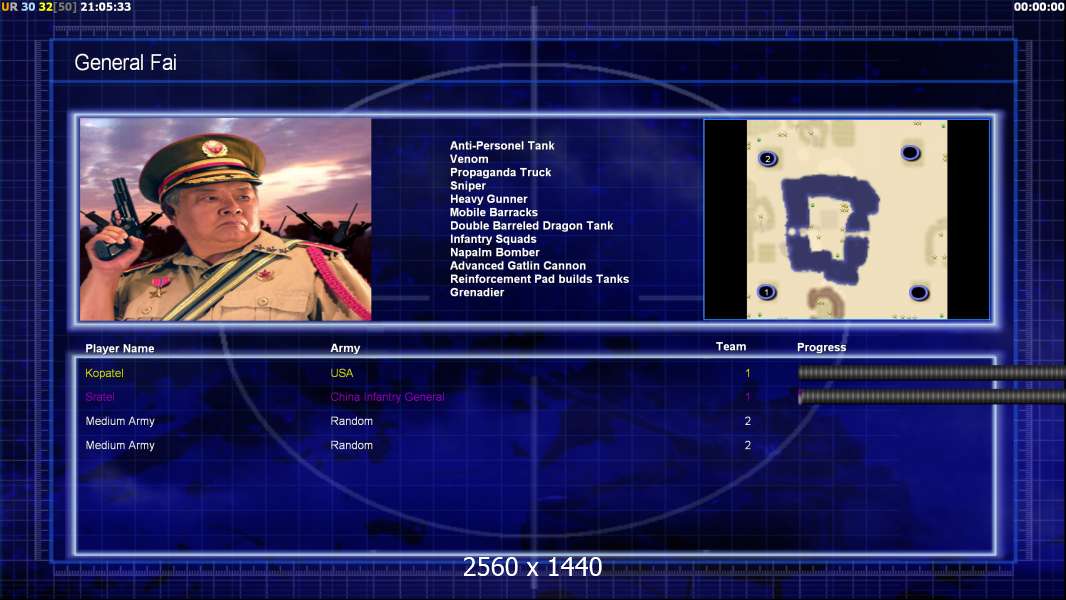Click the 'Player Name' column header

(120, 349)
